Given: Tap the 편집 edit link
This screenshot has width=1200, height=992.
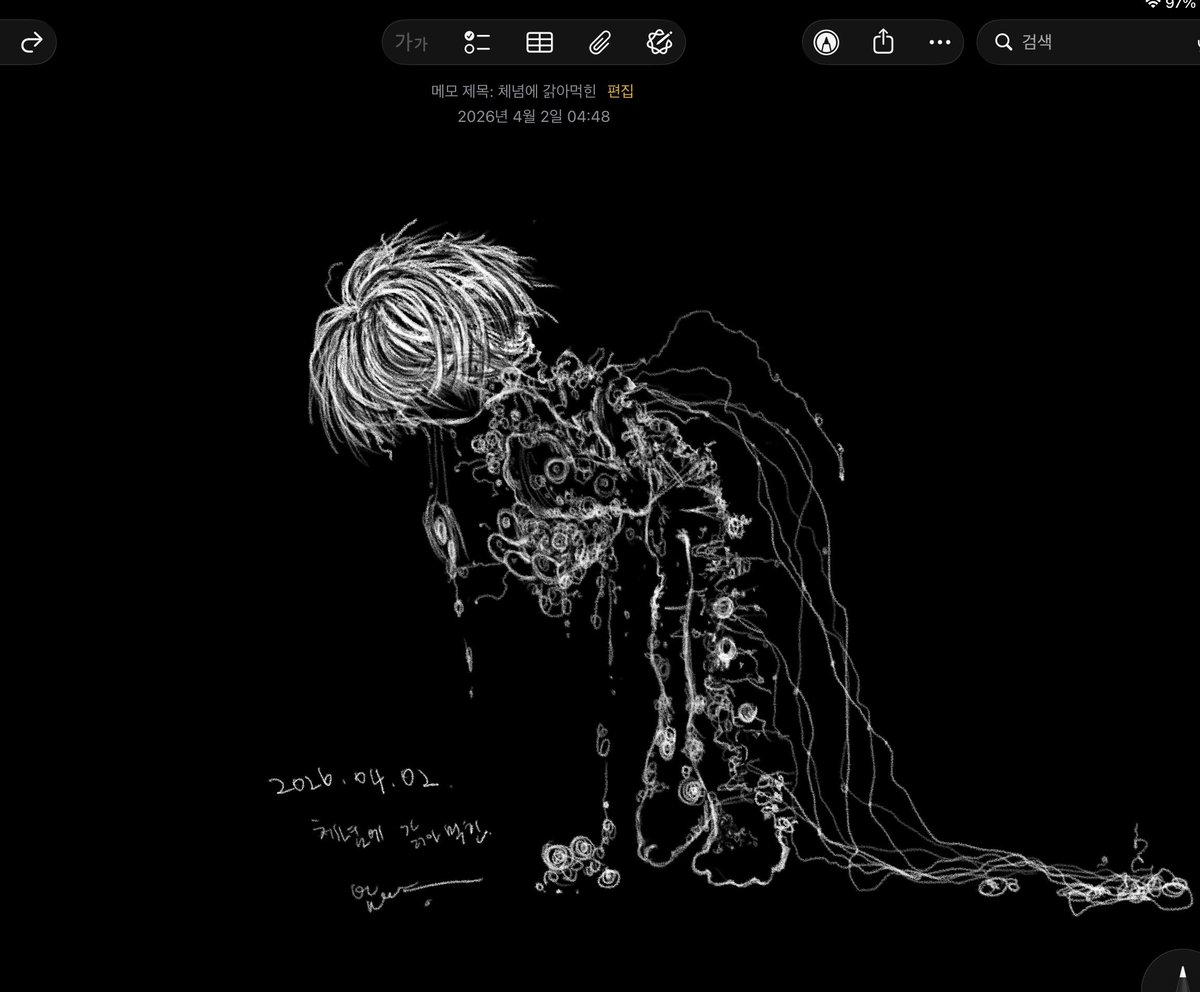Looking at the screenshot, I should point(621,91).
